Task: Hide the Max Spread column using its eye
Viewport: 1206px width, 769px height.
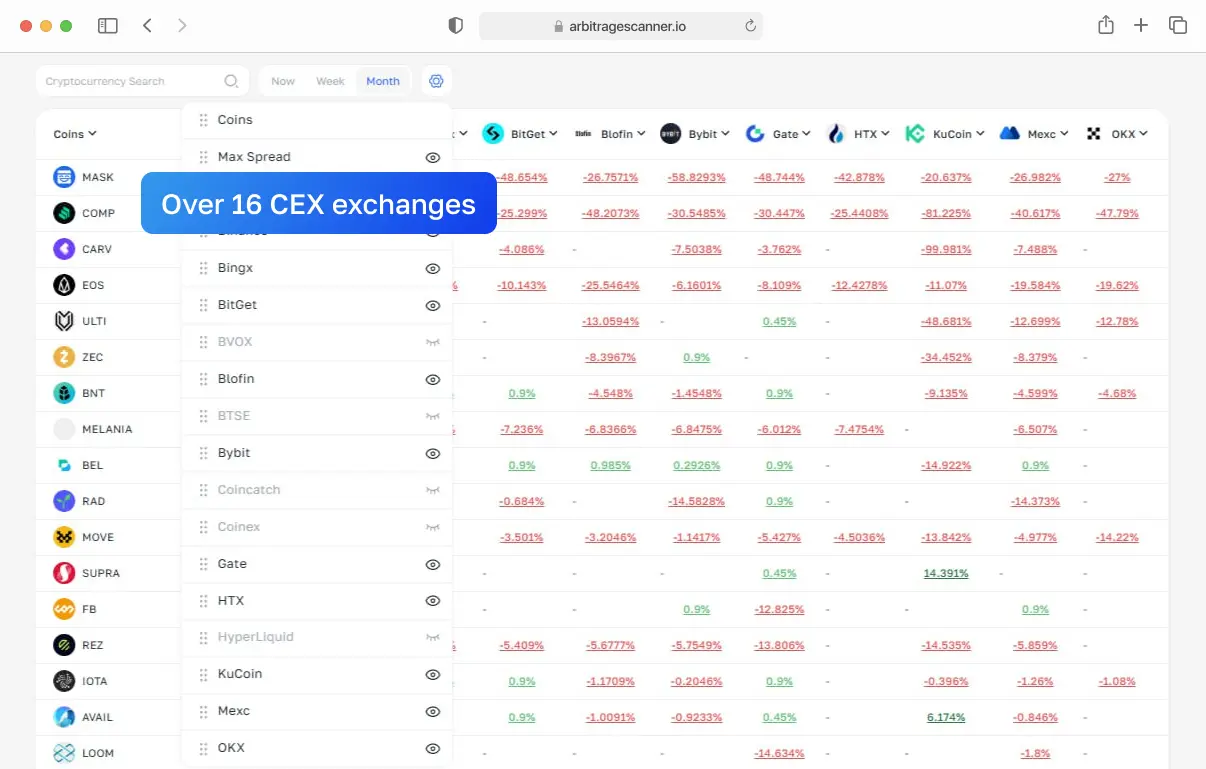Action: tap(433, 157)
